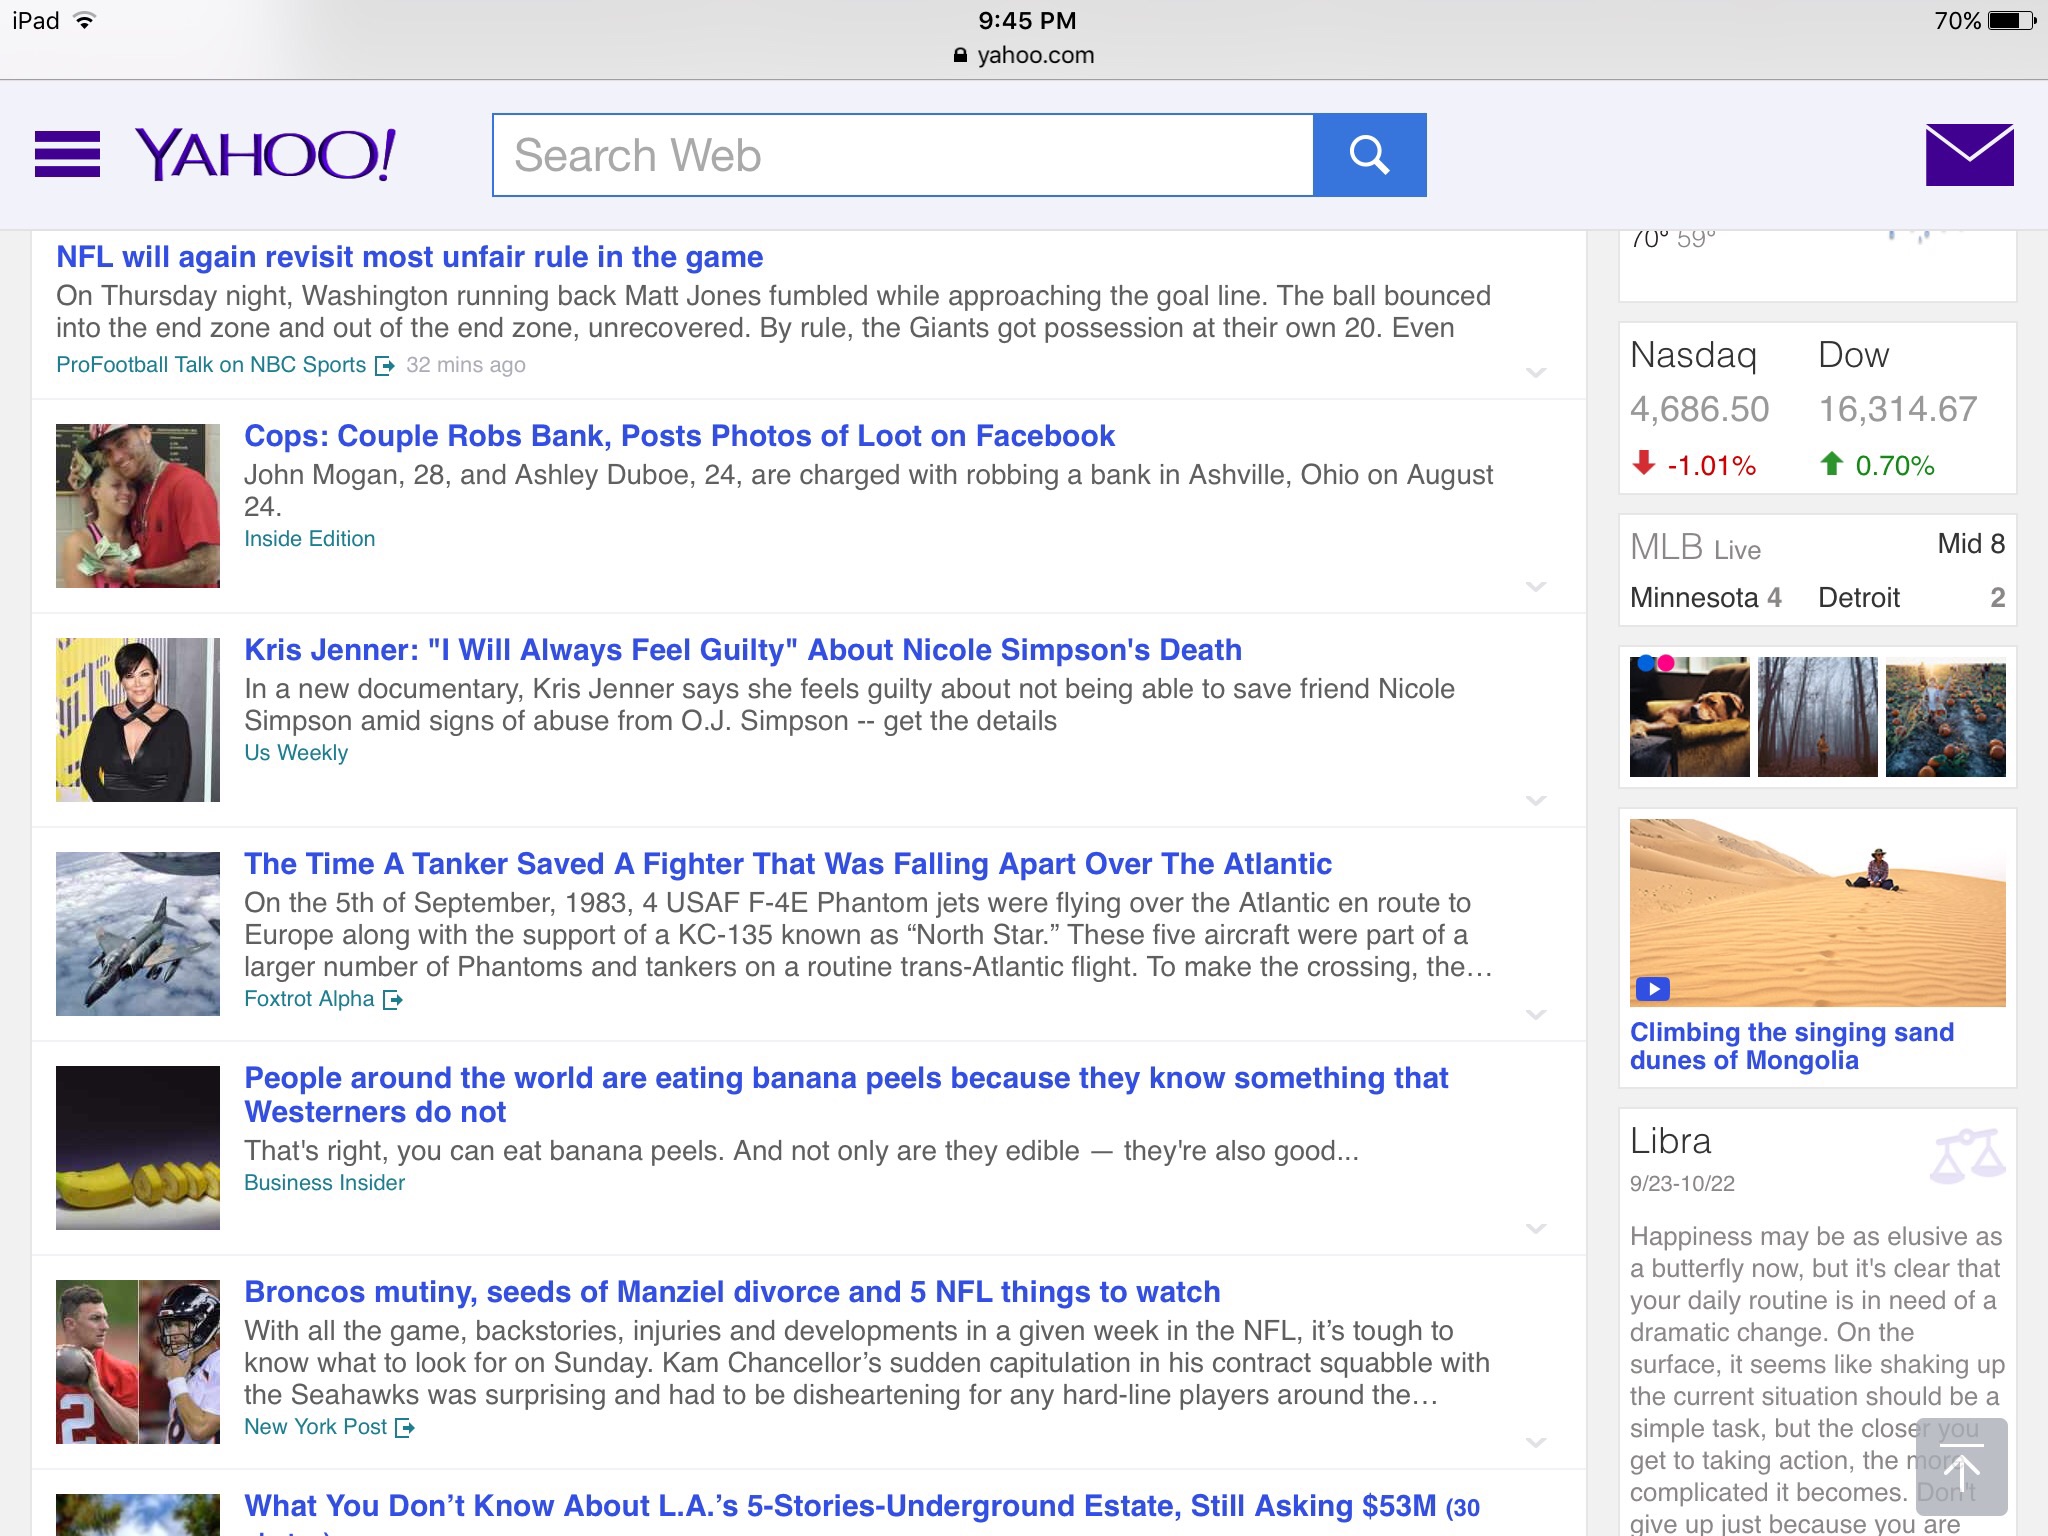Click New York Post source link
This screenshot has height=1536, width=2048.
(x=315, y=1427)
